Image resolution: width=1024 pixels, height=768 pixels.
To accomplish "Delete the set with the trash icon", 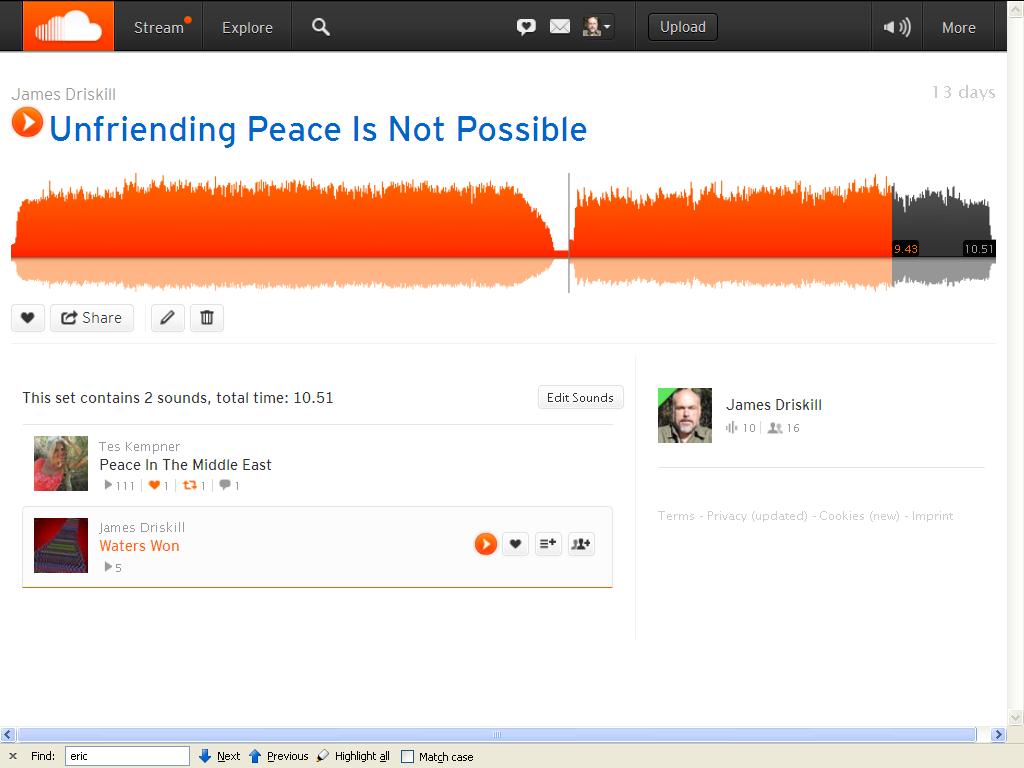I will click(207, 318).
